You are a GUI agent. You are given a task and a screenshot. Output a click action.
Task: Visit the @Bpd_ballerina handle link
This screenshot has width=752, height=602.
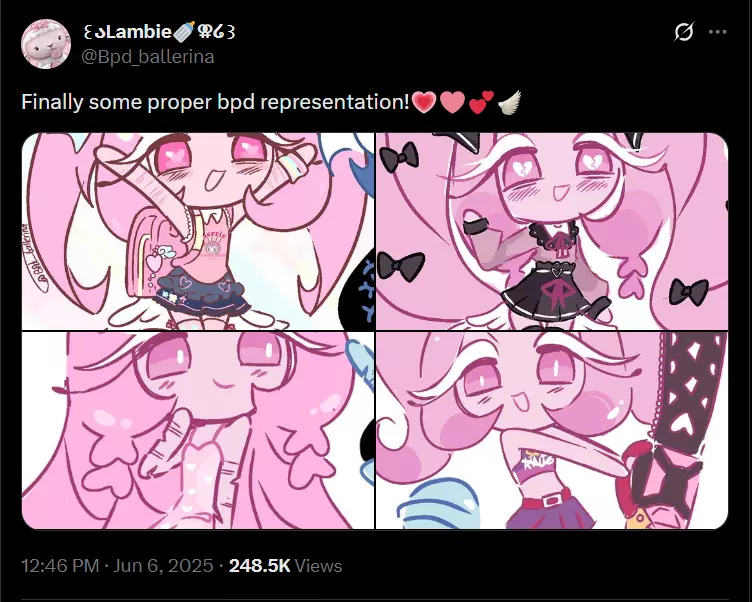[x=148, y=57]
